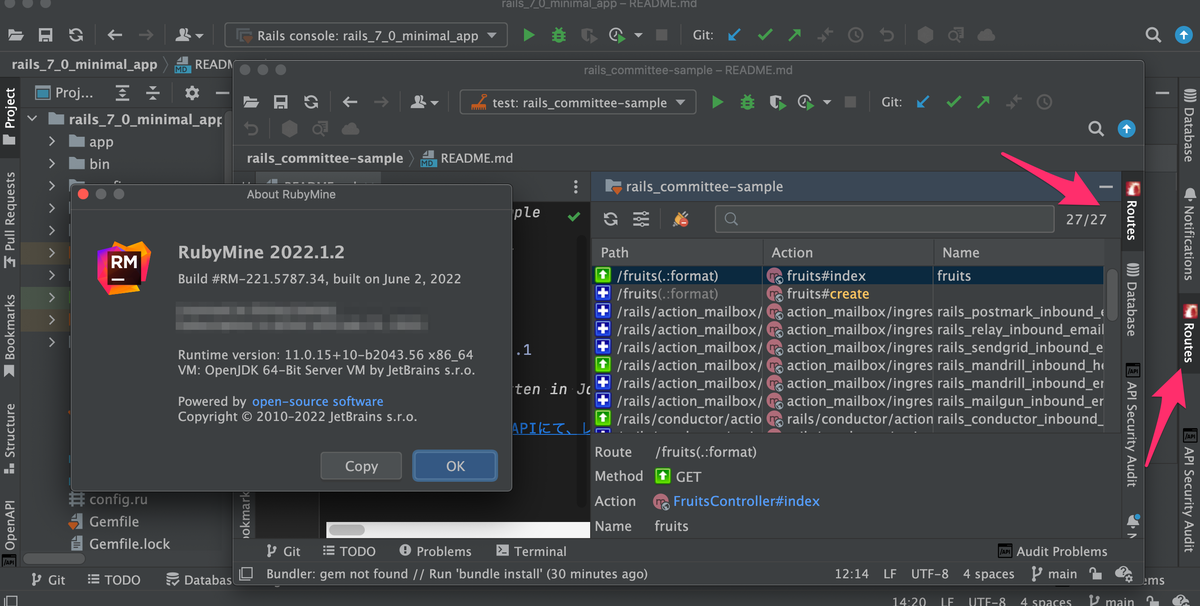Click Git commit checkmark in rails_committee-sample
1200x606 pixels.
tap(954, 102)
